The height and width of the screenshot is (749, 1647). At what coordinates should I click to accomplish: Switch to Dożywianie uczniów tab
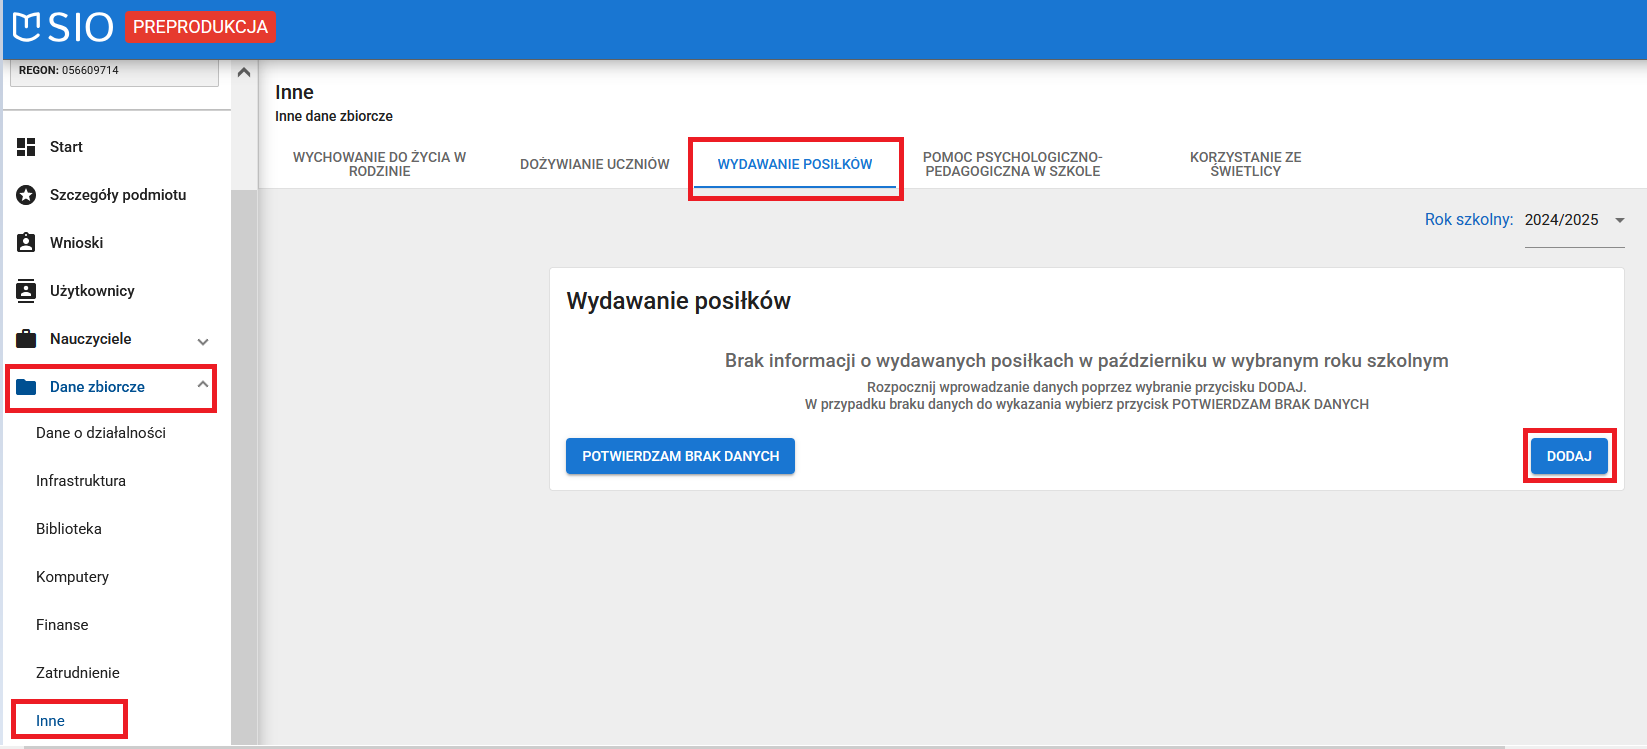pos(594,164)
